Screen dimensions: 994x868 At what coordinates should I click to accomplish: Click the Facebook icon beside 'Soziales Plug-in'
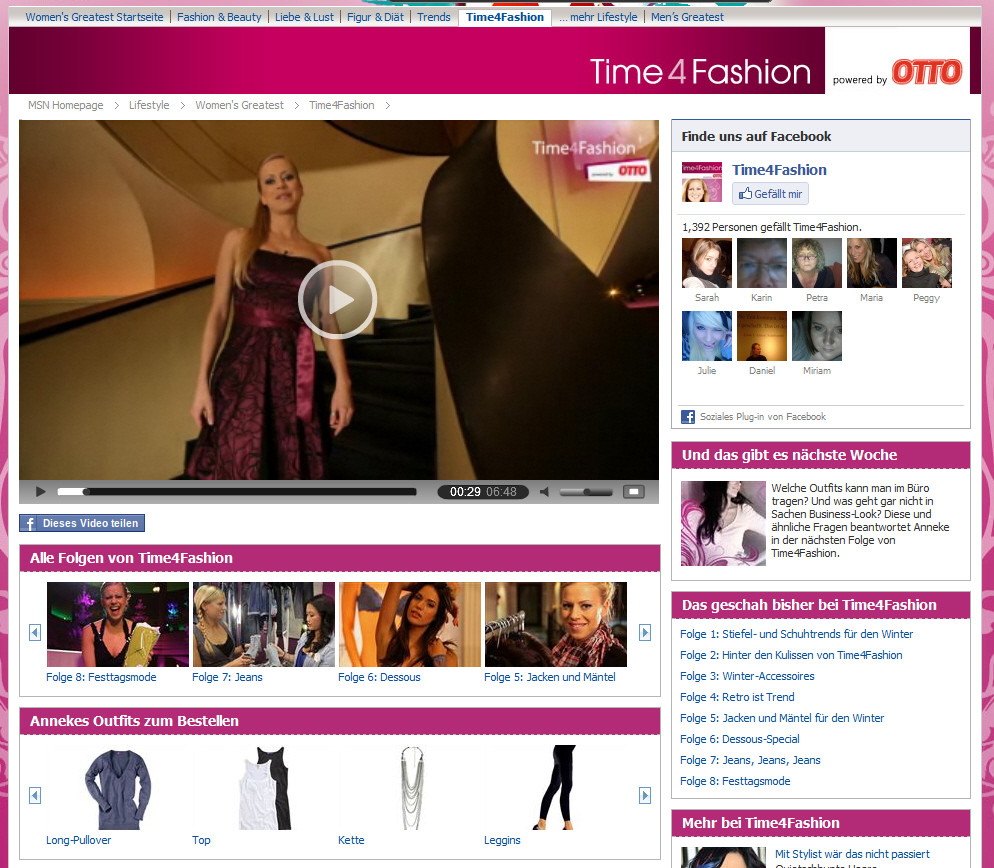pos(688,417)
